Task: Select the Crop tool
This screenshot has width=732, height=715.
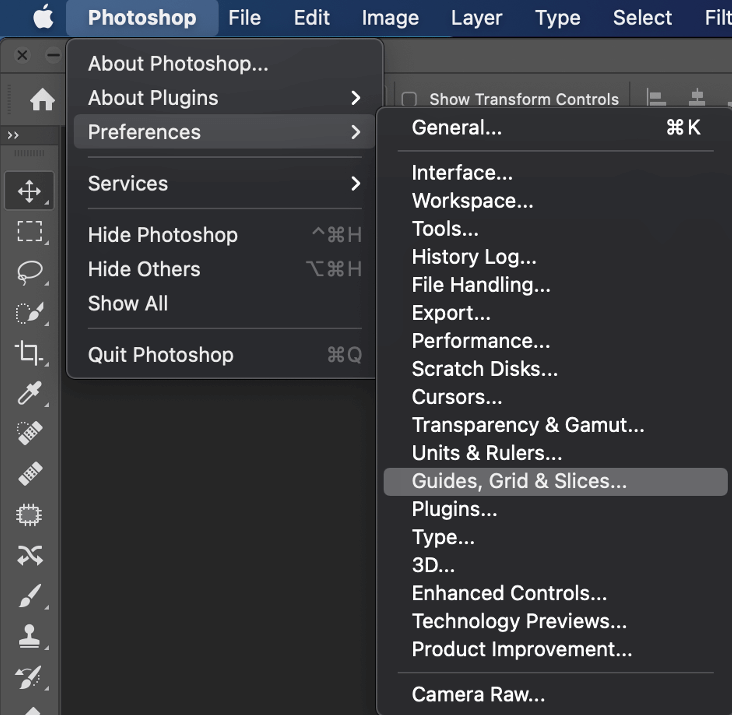Action: coord(29,353)
